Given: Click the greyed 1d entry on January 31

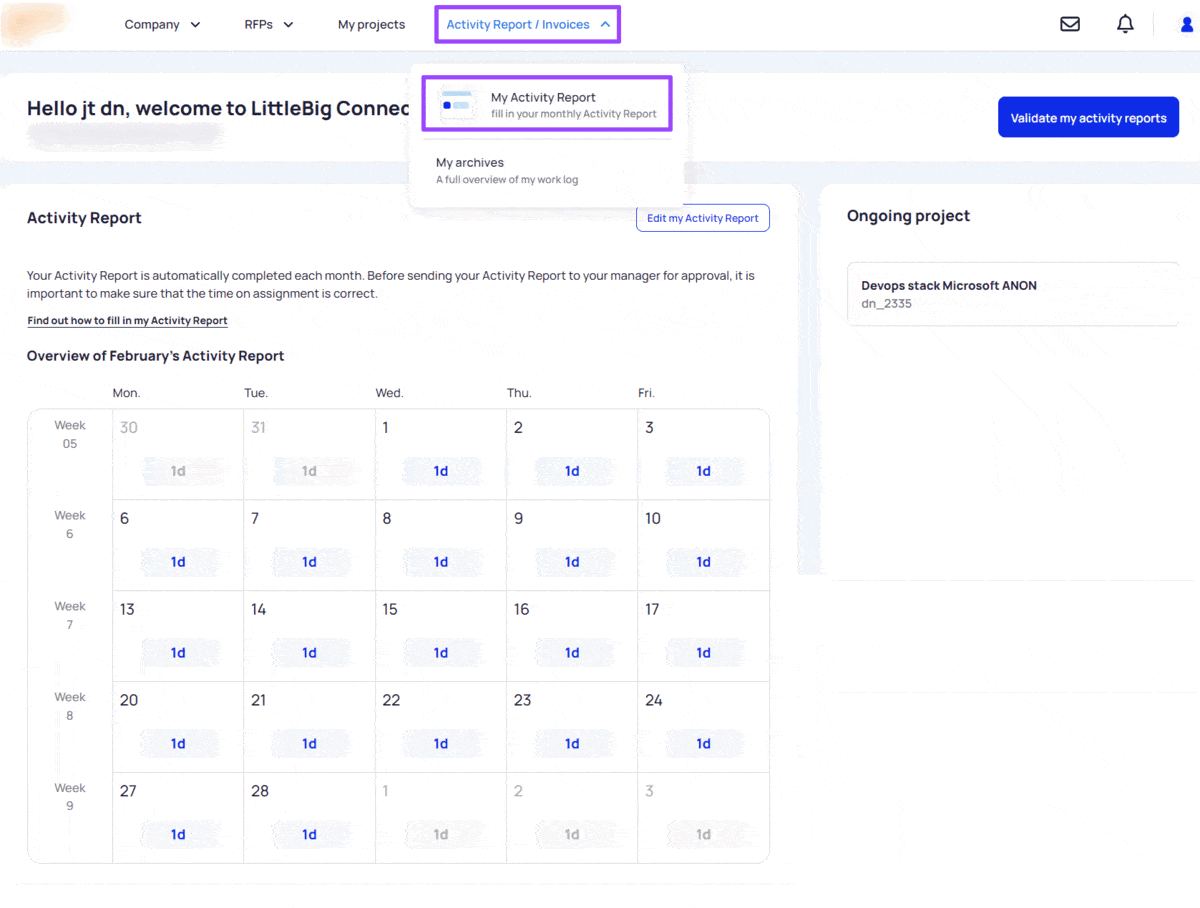Looking at the screenshot, I should 309,471.
